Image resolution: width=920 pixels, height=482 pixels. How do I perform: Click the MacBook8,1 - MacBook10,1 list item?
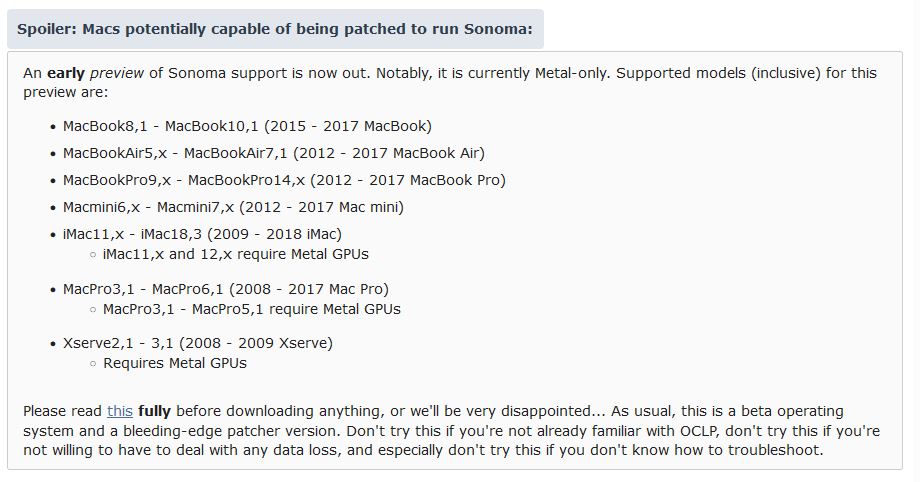pos(247,126)
